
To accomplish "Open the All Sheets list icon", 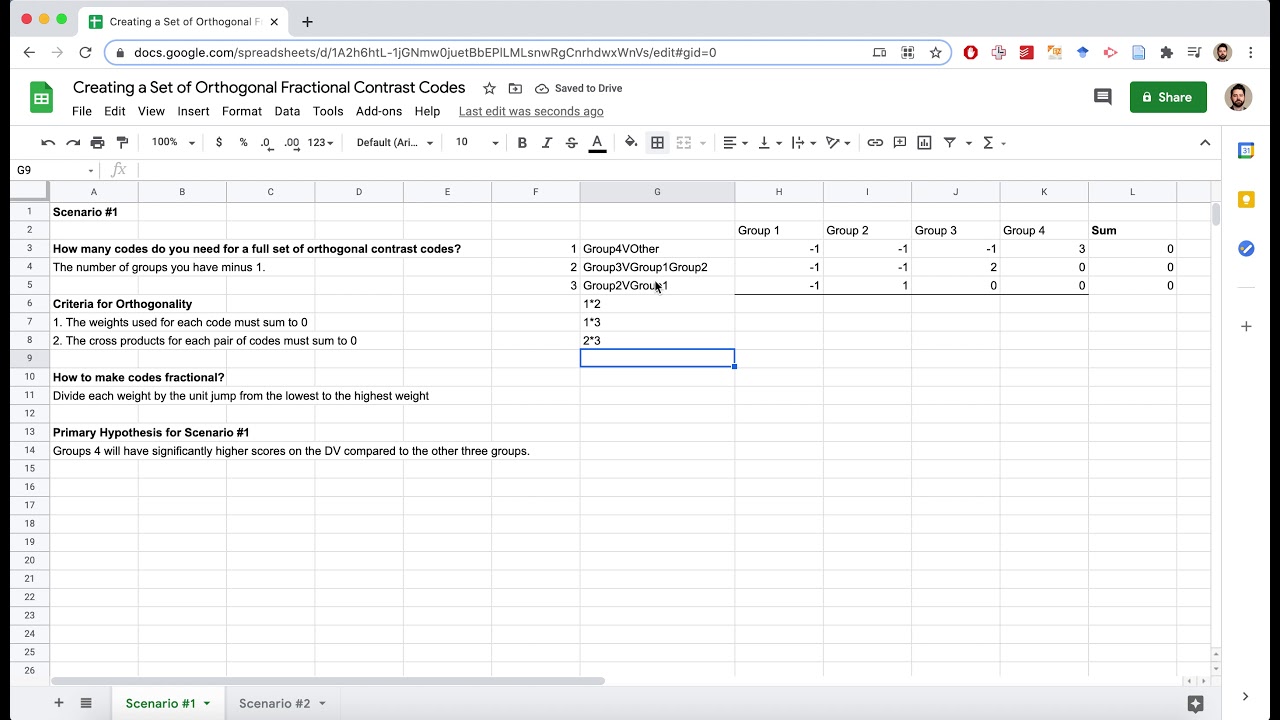I will (86, 703).
